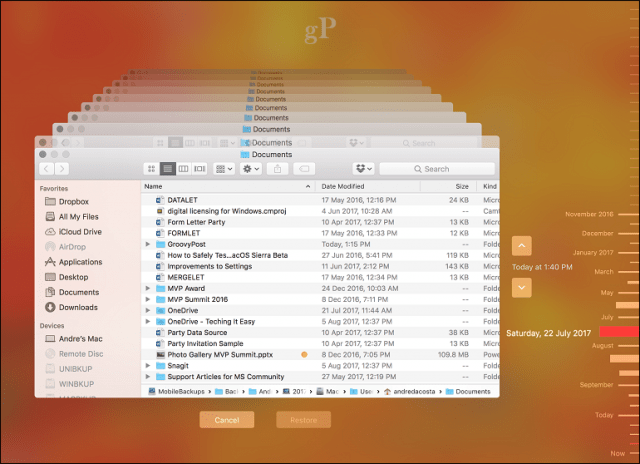Go to later backup with down arrow

pyautogui.click(x=522, y=288)
